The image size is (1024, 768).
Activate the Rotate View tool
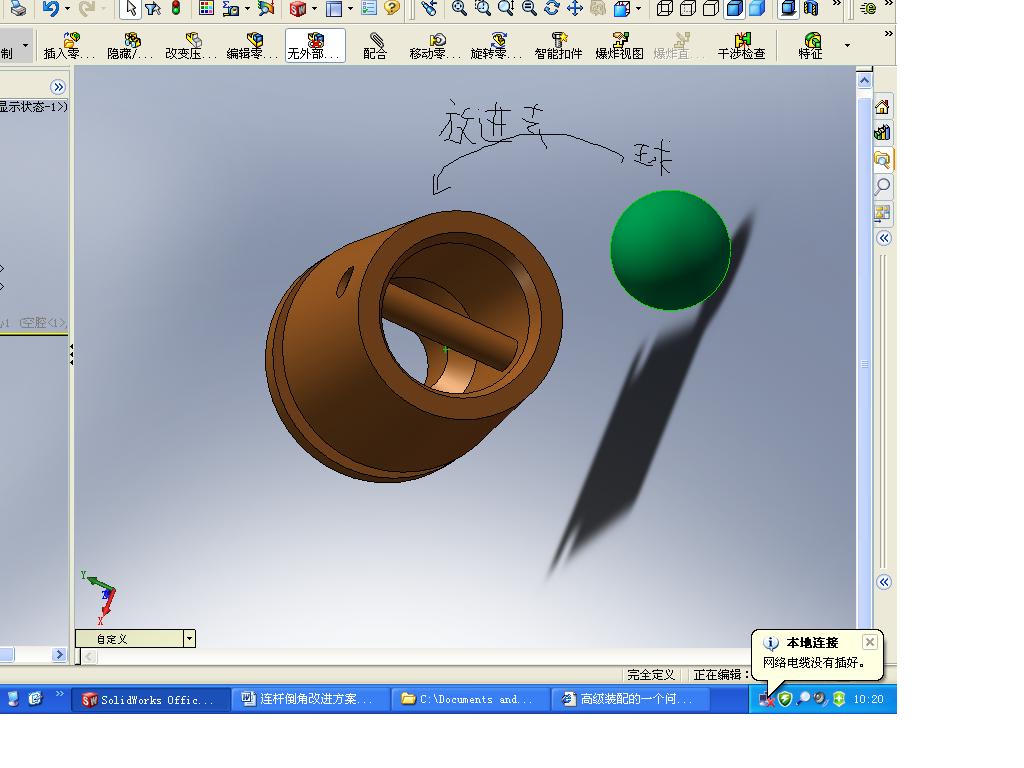(552, 8)
